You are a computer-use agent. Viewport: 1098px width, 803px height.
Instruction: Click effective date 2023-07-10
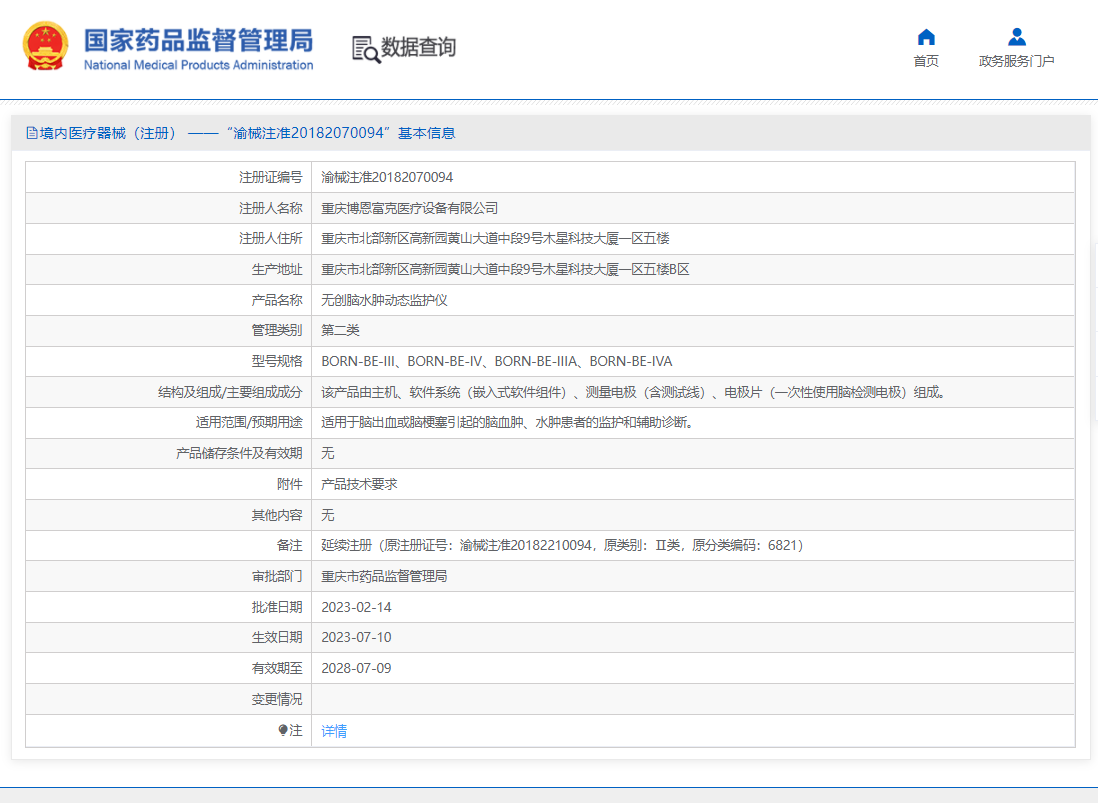(x=356, y=637)
